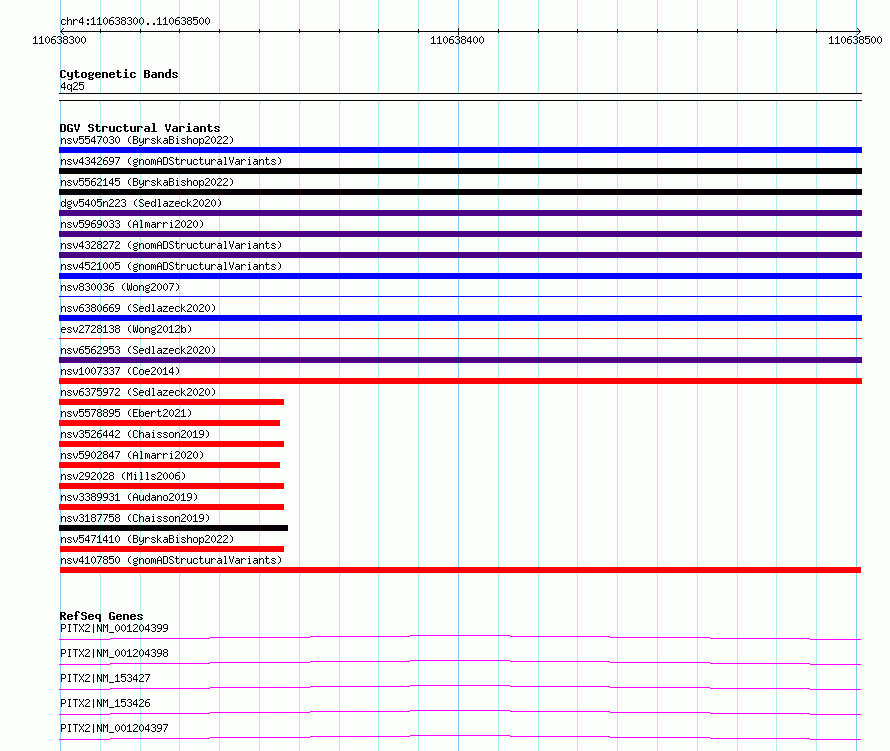Select the black bar under nsv5562145
This screenshot has height=751, width=890.
(460, 192)
